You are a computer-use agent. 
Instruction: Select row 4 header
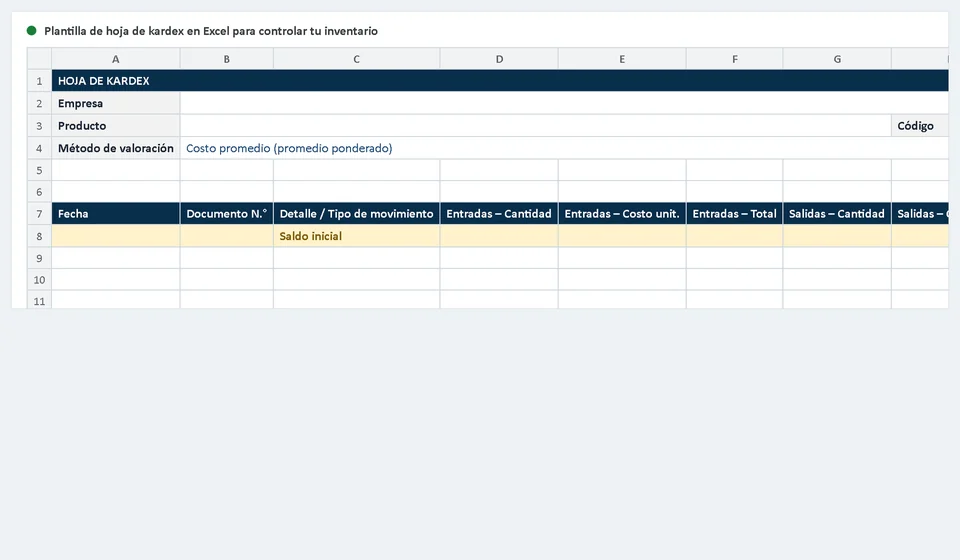[x=39, y=148]
